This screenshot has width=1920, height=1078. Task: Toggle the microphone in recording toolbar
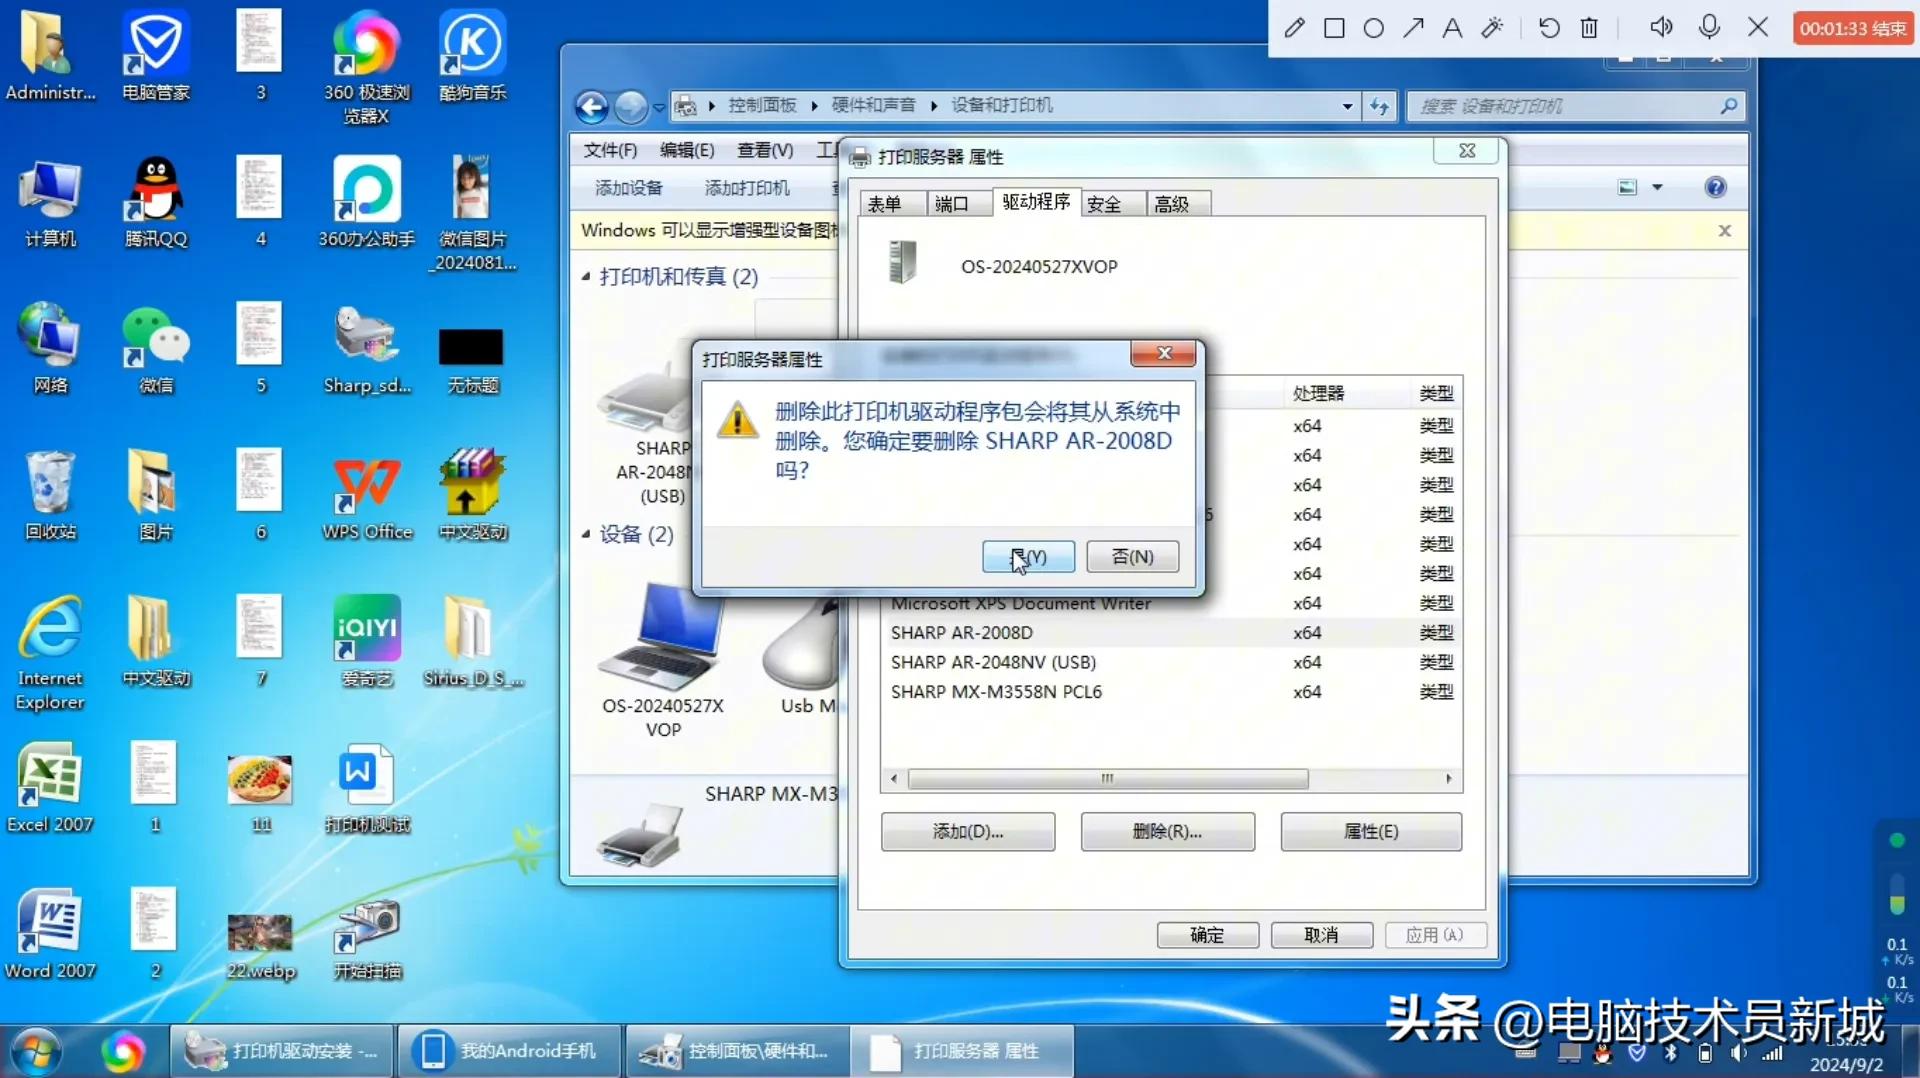coord(1709,28)
